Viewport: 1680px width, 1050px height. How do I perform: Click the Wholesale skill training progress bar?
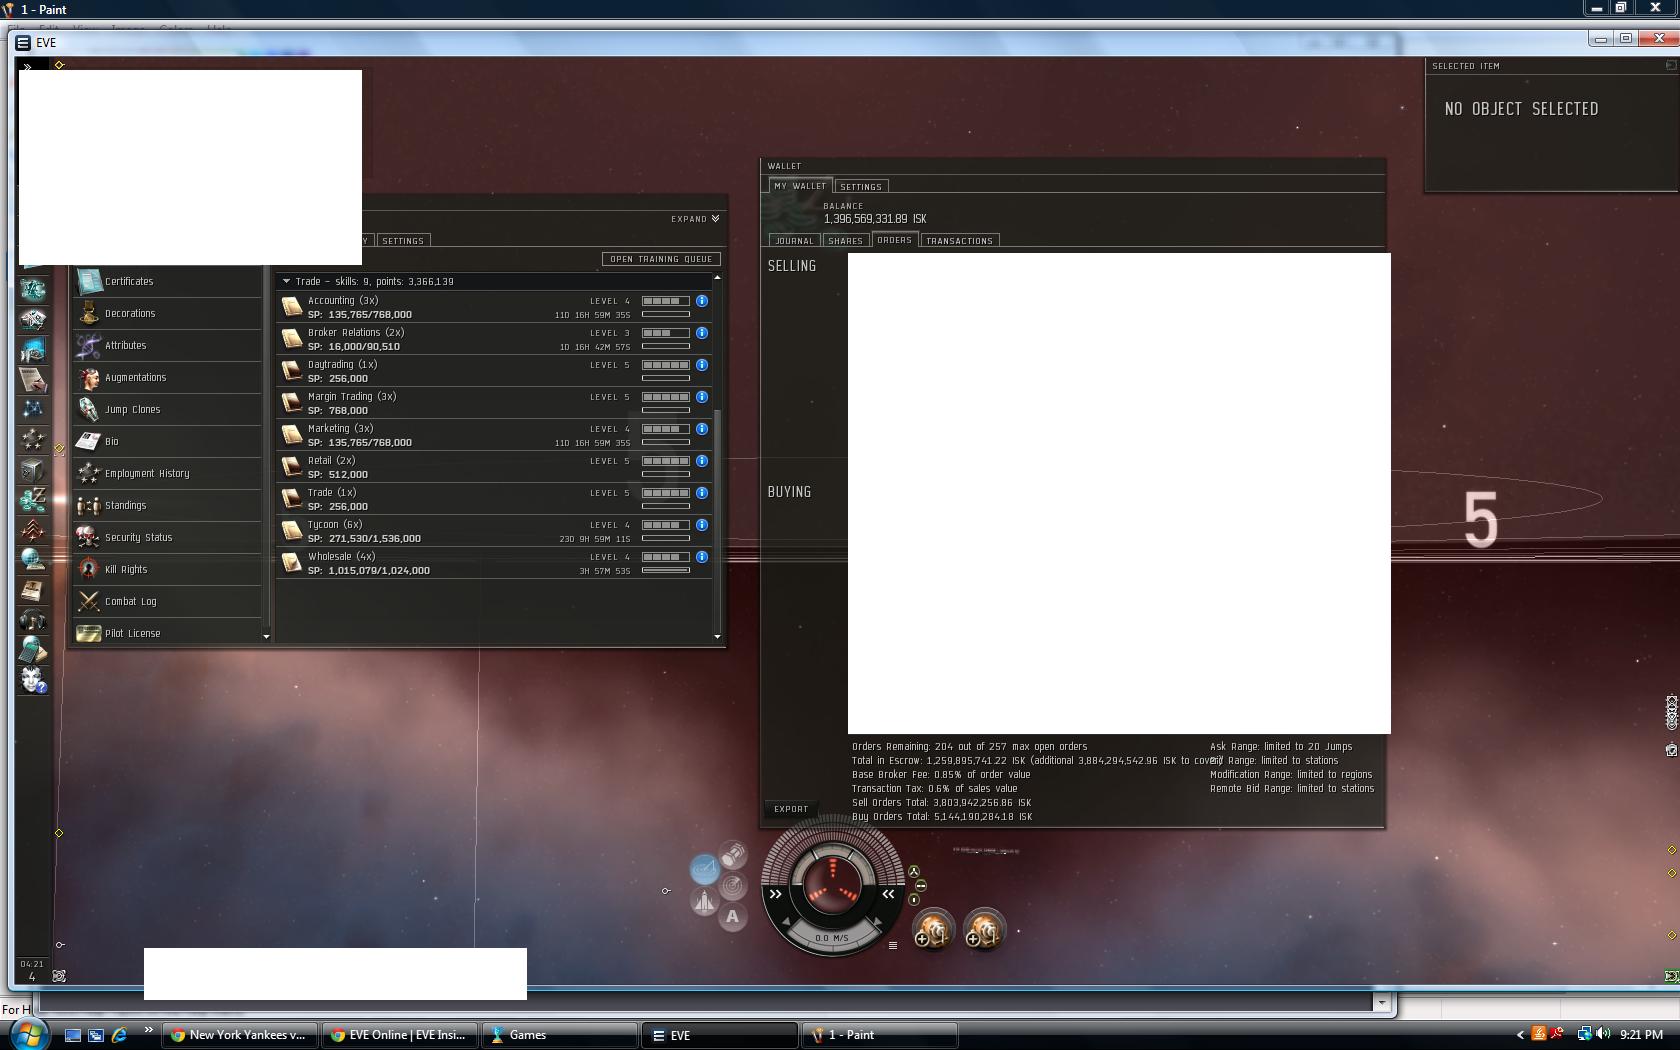666,570
